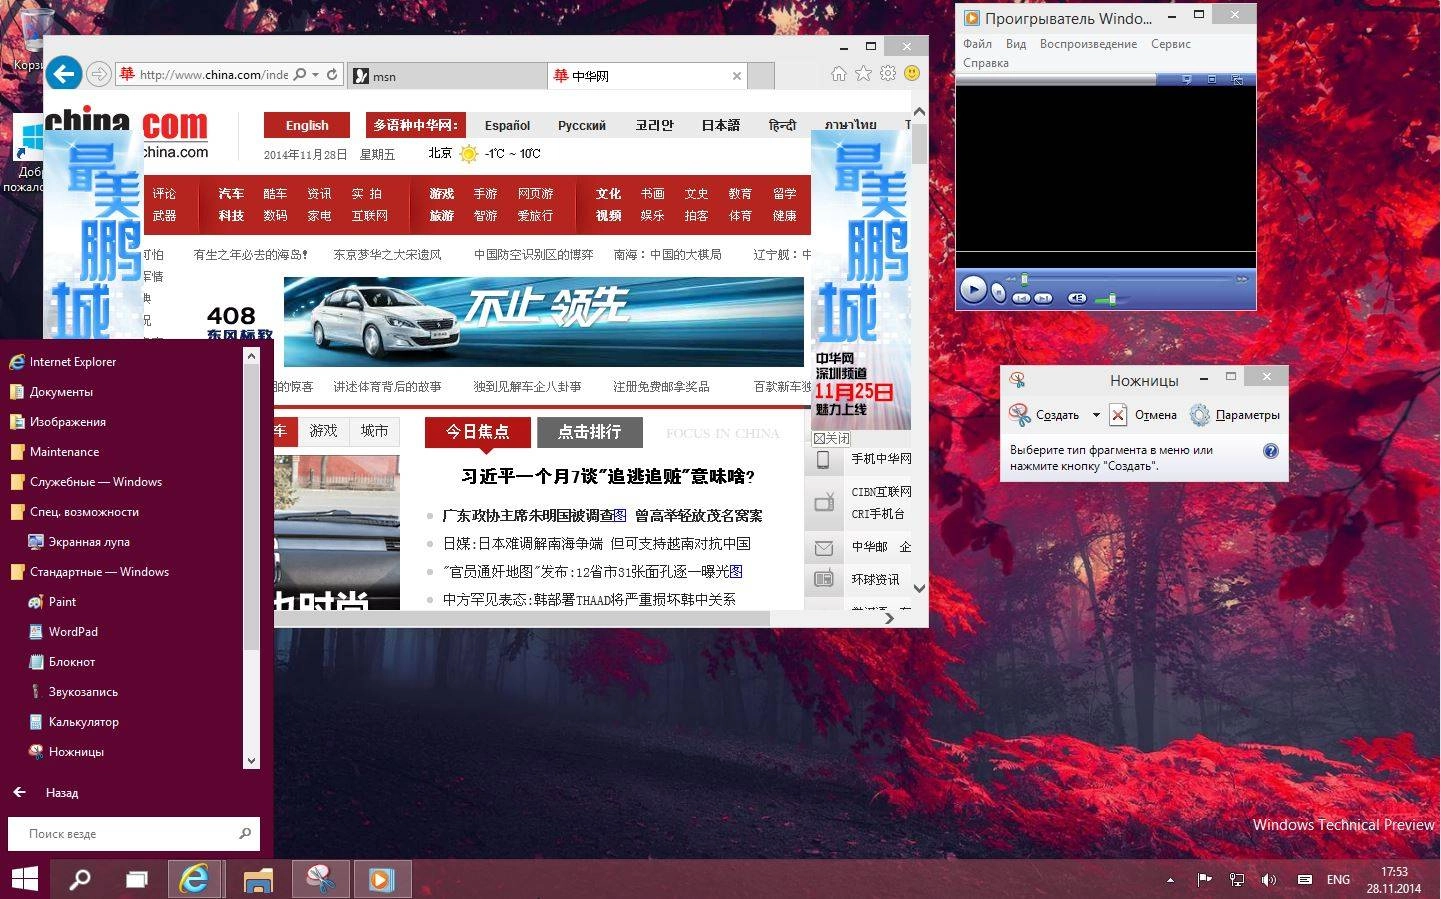Click search magnifier in IE address bar

click(300, 74)
